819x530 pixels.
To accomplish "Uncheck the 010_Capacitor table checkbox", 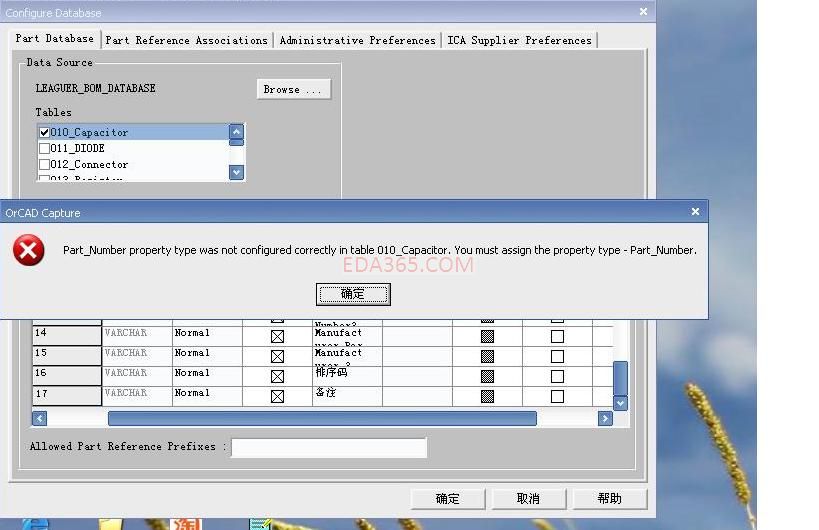I will (x=44, y=133).
